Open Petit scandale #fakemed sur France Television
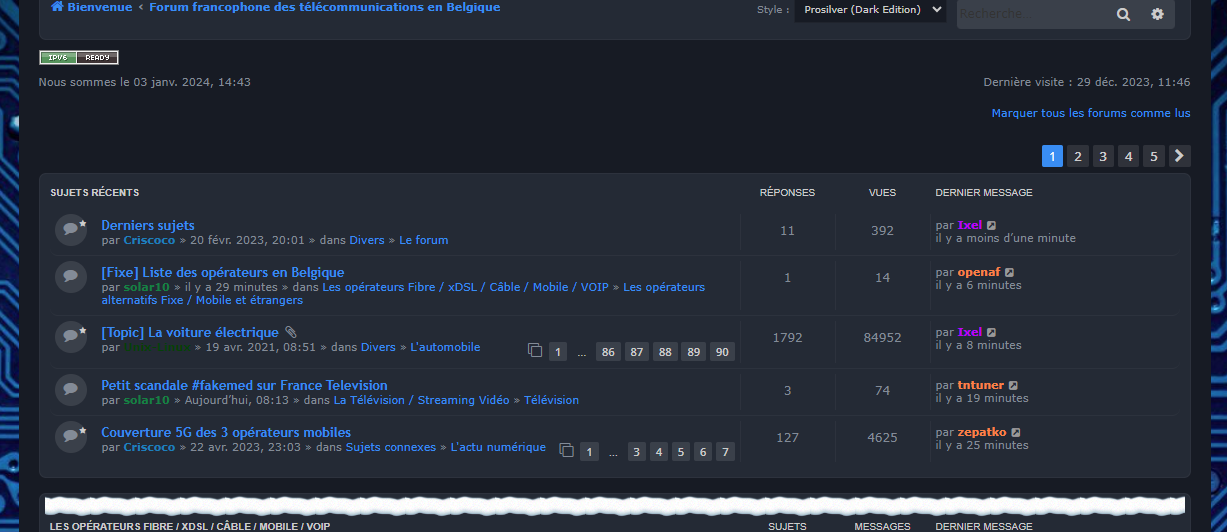This screenshot has width=1227, height=532. [244, 385]
